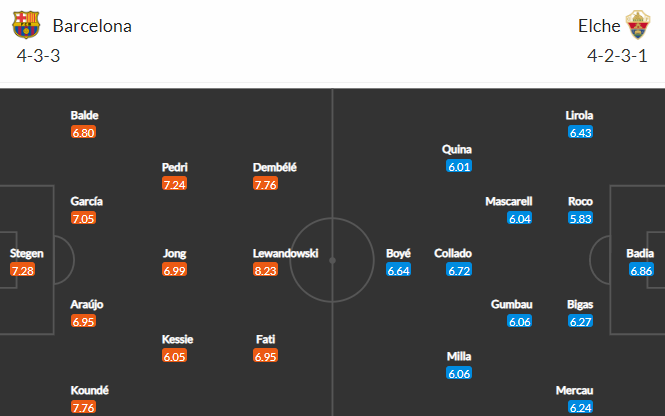Open player Balde's details

(x=84, y=115)
